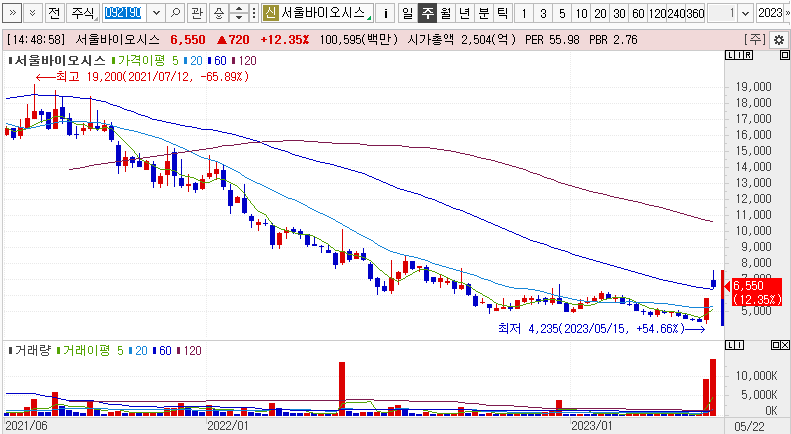Switch chart to daily (일) period
The width and height of the screenshot is (791, 434).
pyautogui.click(x=408, y=13)
